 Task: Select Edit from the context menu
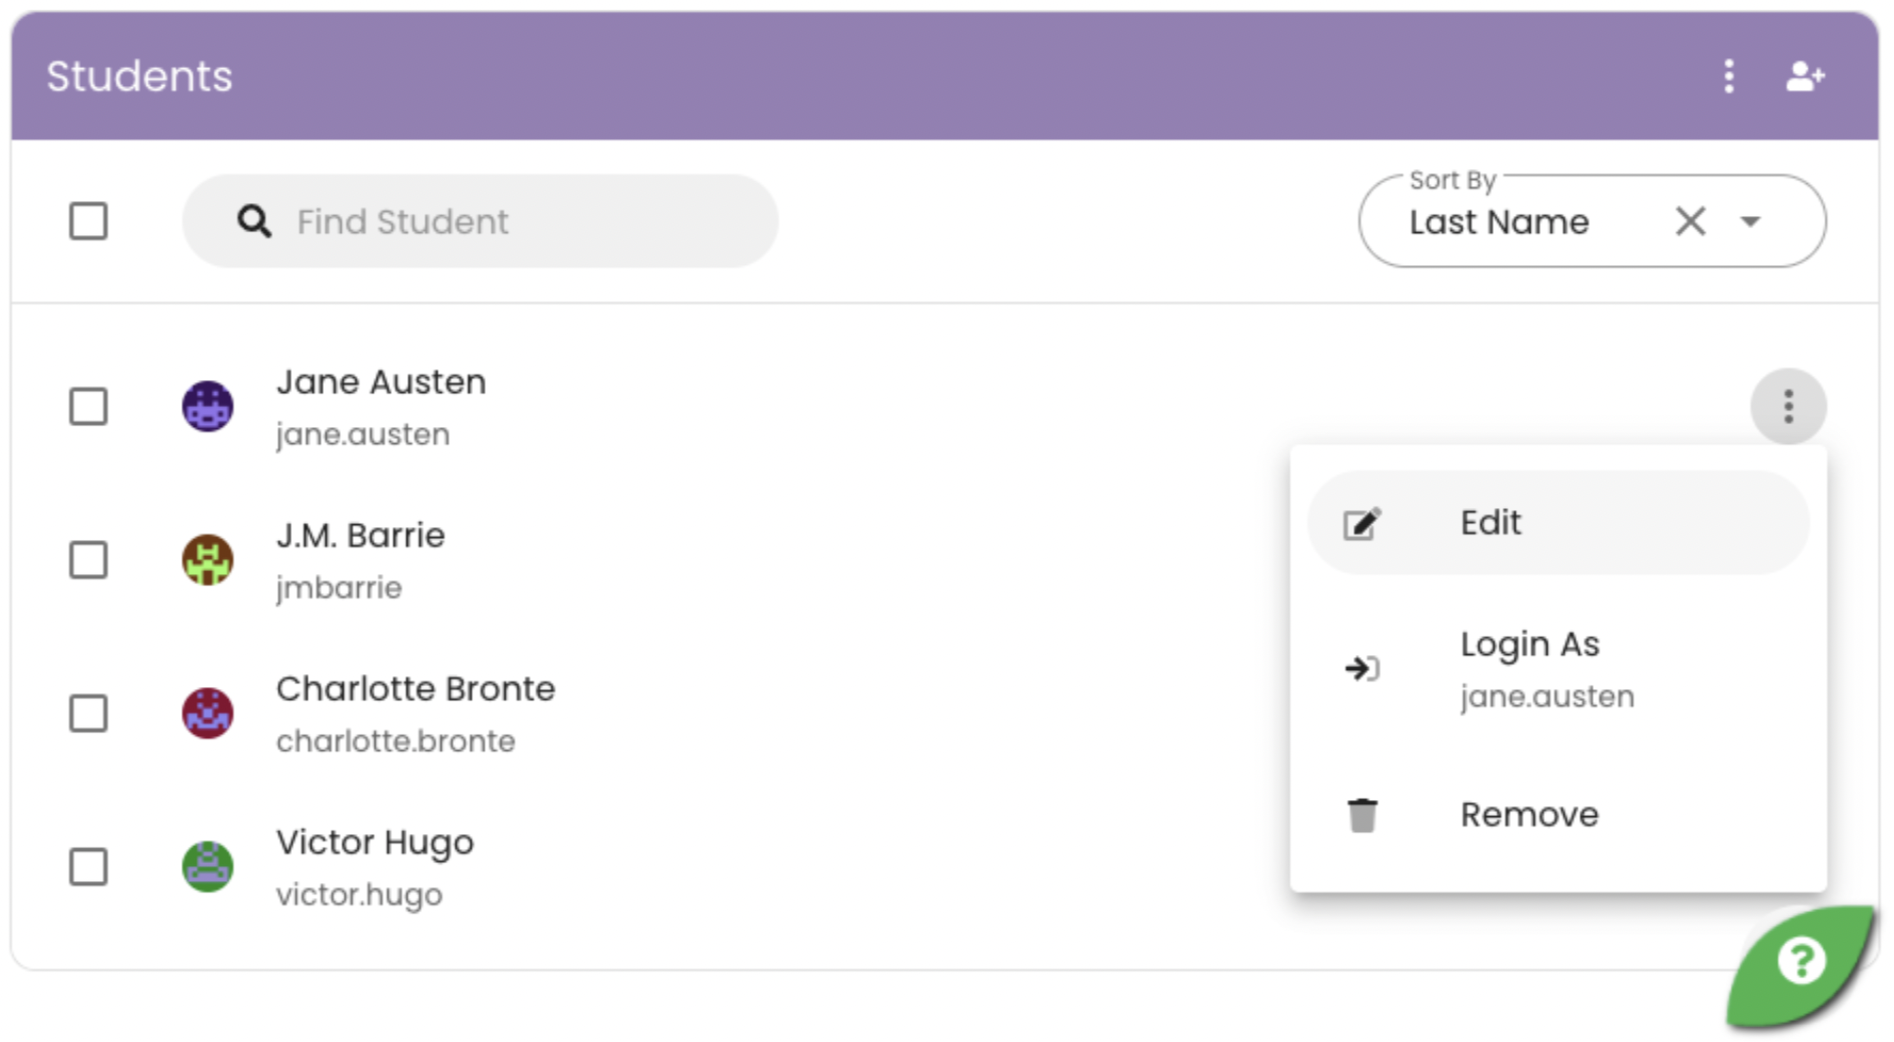pyautogui.click(x=1489, y=521)
